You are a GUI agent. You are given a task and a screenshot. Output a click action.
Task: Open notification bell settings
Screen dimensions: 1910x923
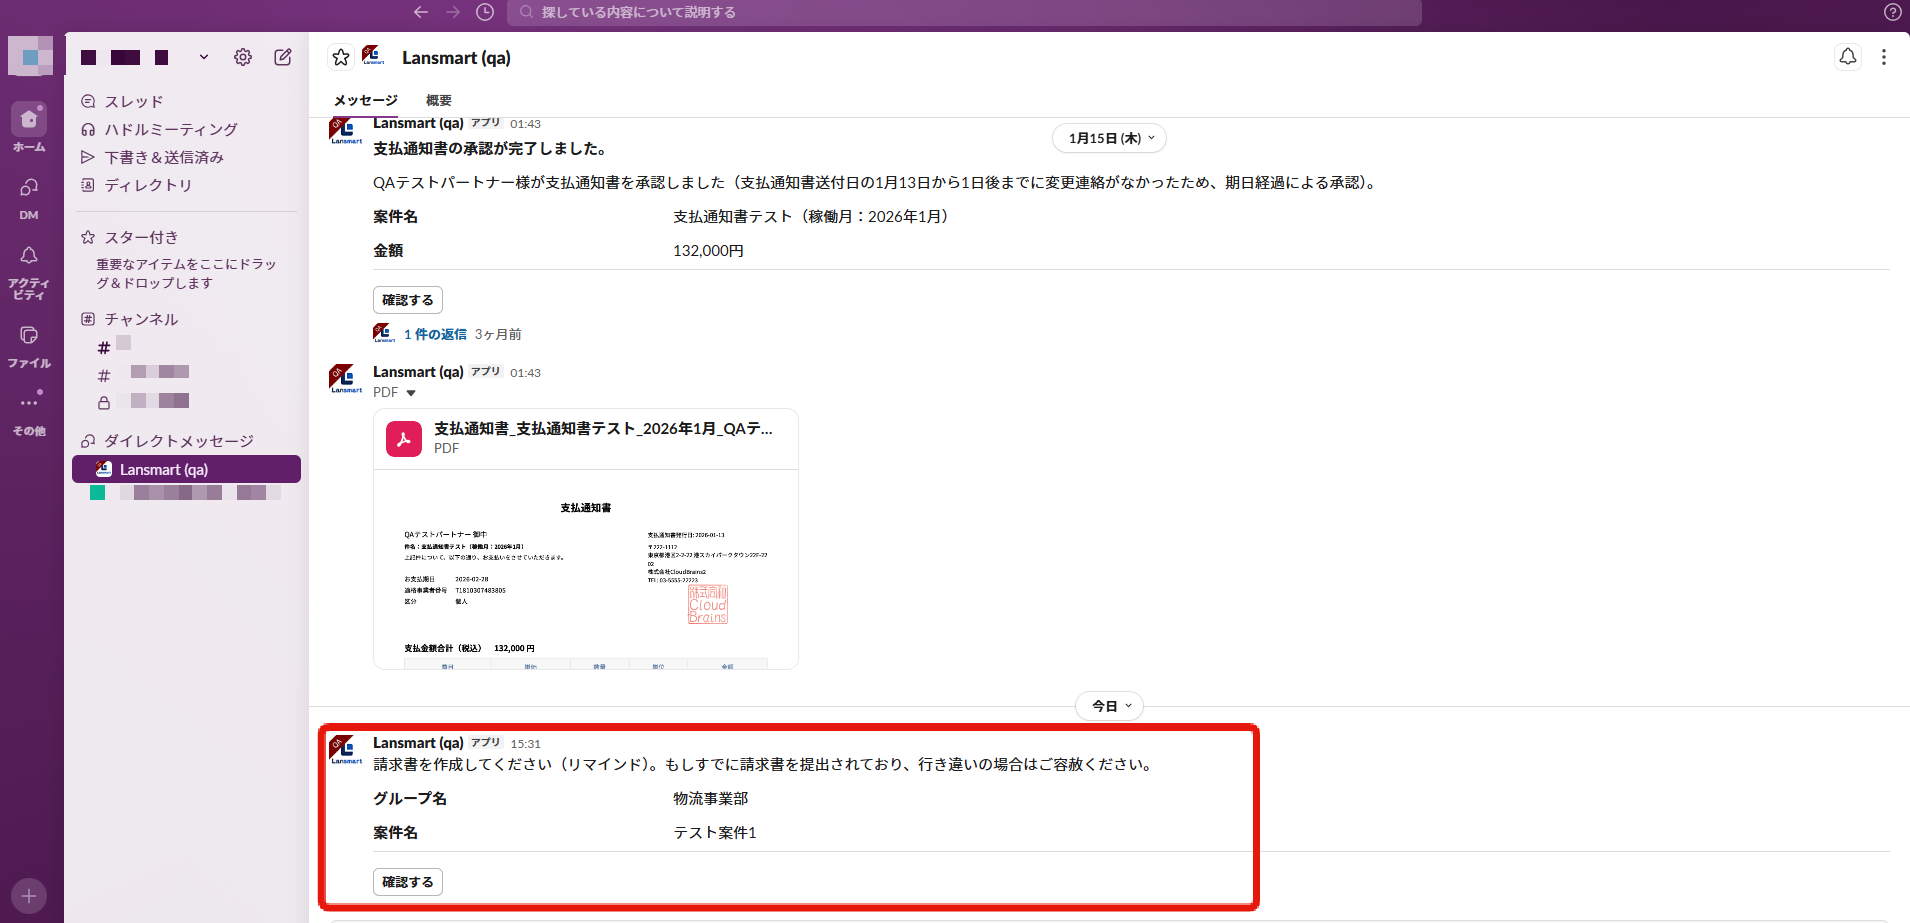tap(1848, 57)
